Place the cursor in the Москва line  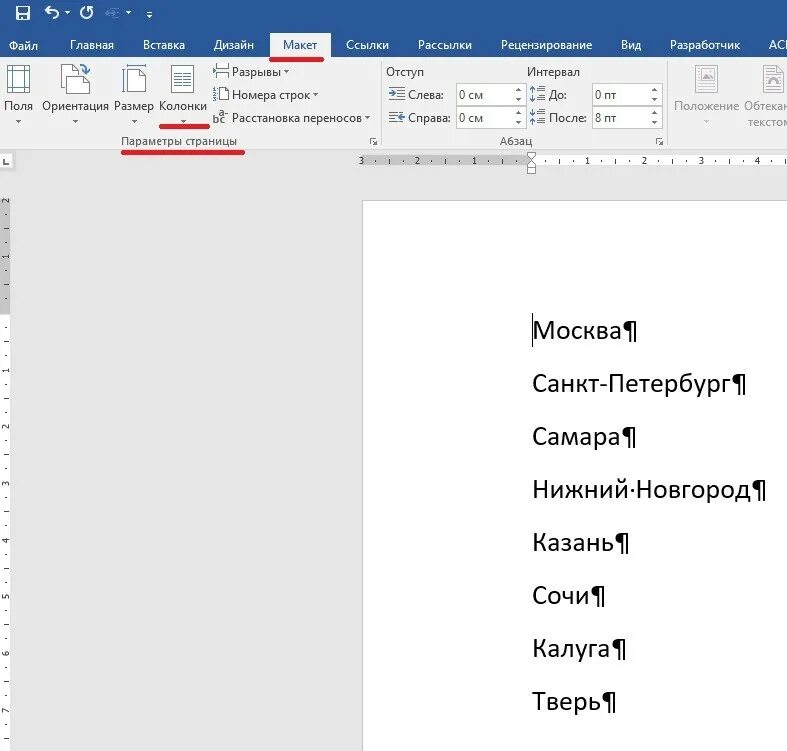coord(585,331)
